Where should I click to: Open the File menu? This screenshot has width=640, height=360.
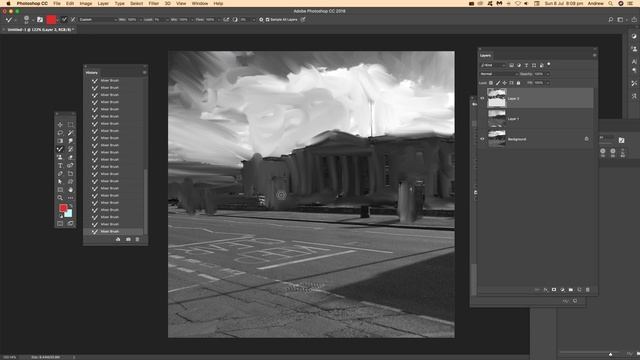click(x=57, y=3)
